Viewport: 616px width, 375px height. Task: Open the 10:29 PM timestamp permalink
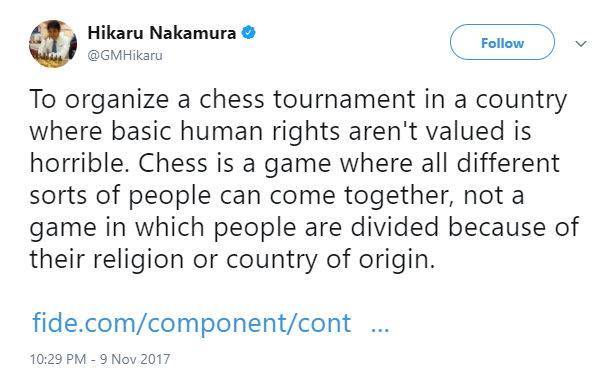[x=58, y=359]
